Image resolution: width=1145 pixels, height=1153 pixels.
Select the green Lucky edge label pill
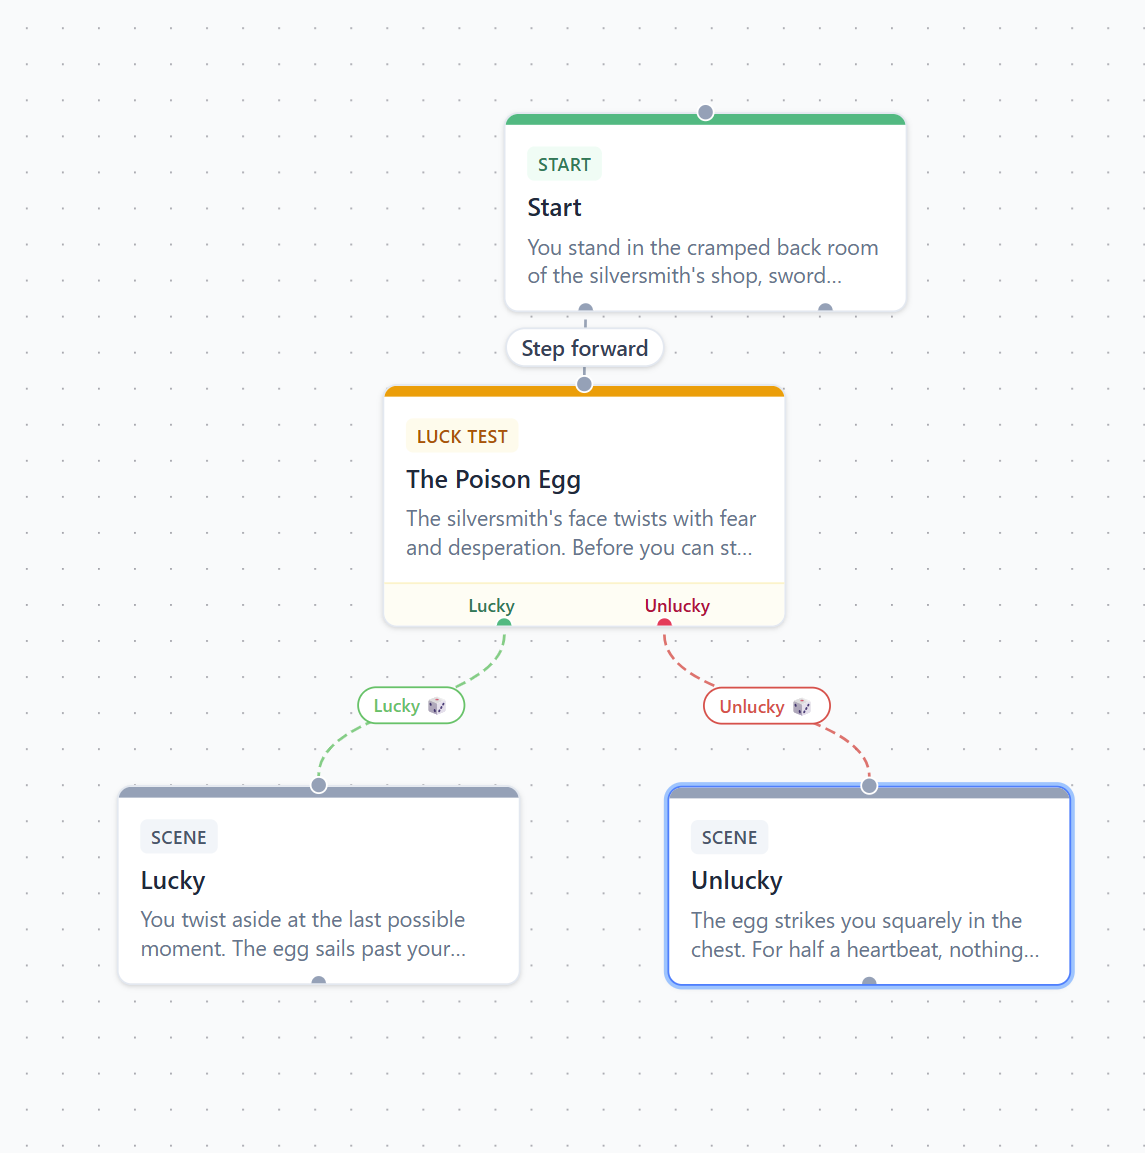point(411,706)
